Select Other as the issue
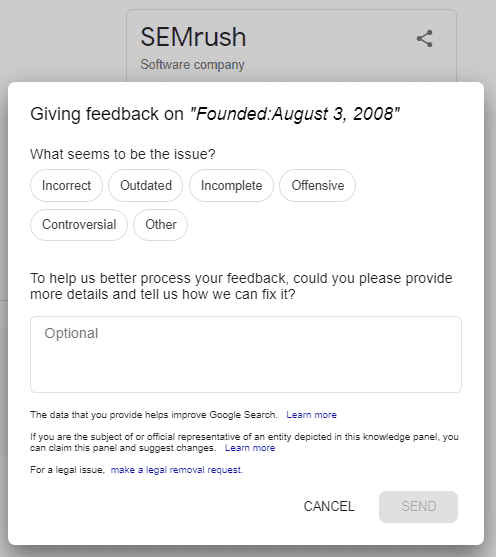Image resolution: width=496 pixels, height=557 pixels. [x=161, y=225]
